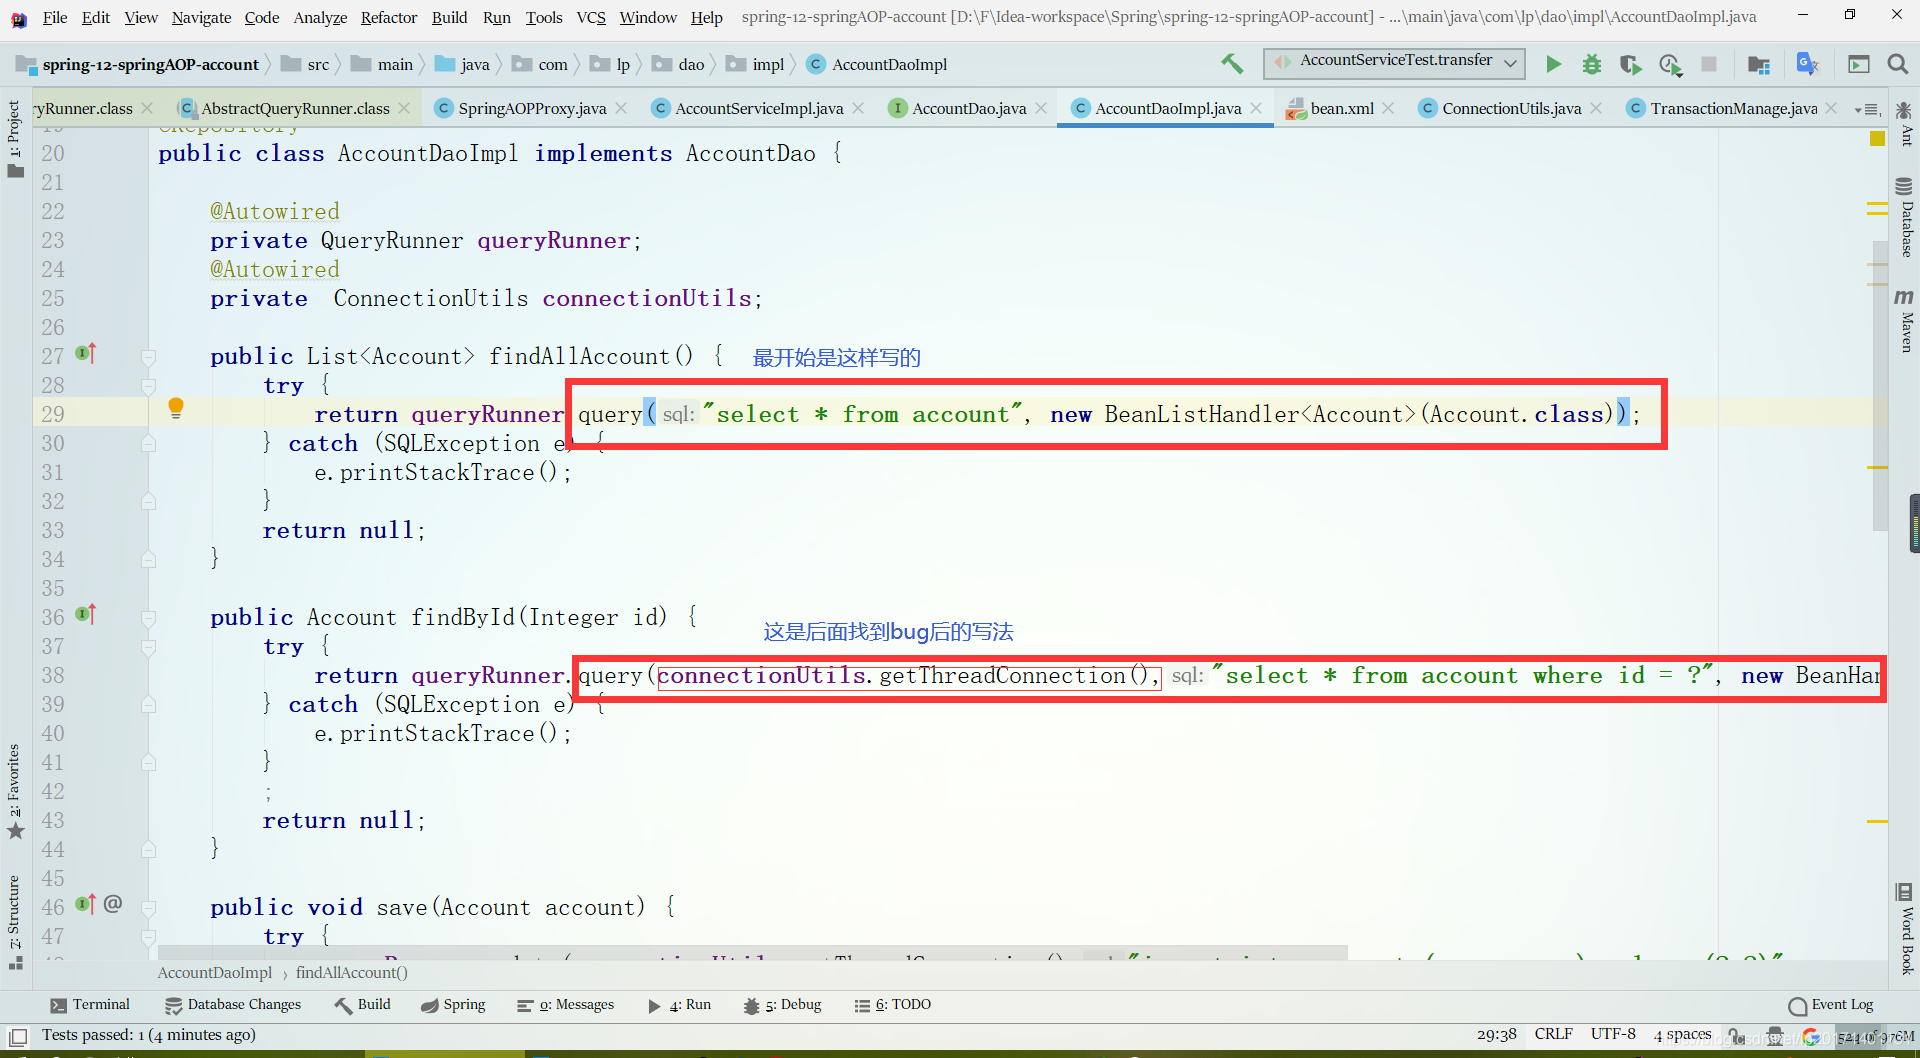Open the Favorites tool window

point(14,791)
